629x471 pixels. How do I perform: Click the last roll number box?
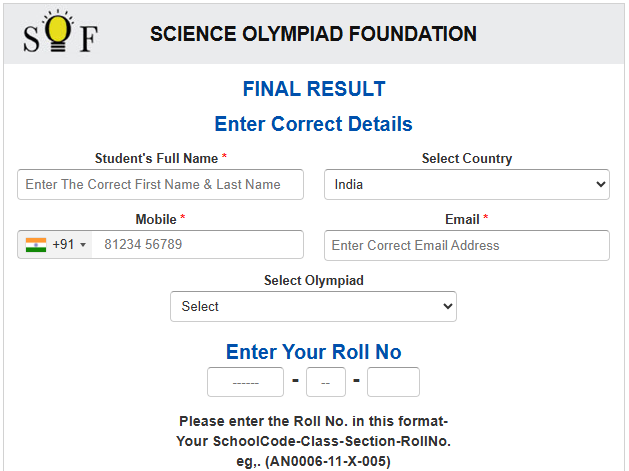(x=393, y=382)
